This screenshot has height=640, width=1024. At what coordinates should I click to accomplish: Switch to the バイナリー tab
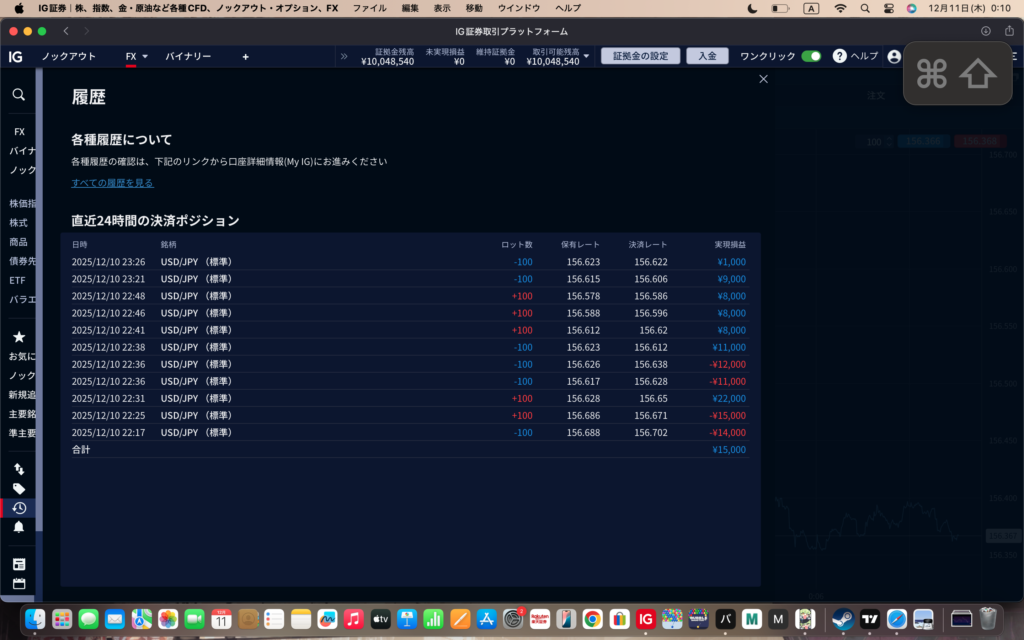click(x=188, y=57)
